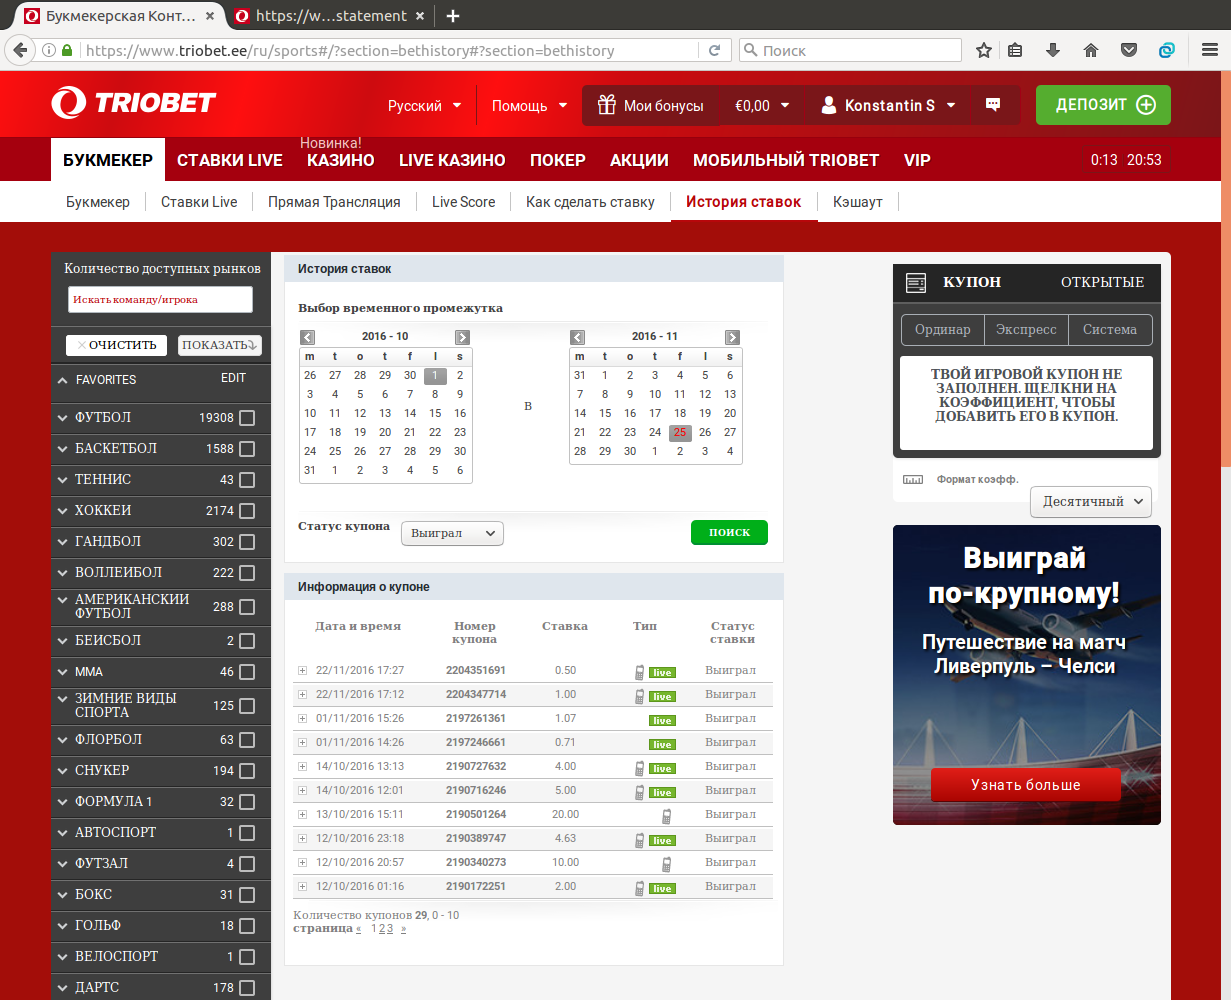Click the site information icon in the address bar
This screenshot has height=1000, width=1231.
[x=48, y=50]
